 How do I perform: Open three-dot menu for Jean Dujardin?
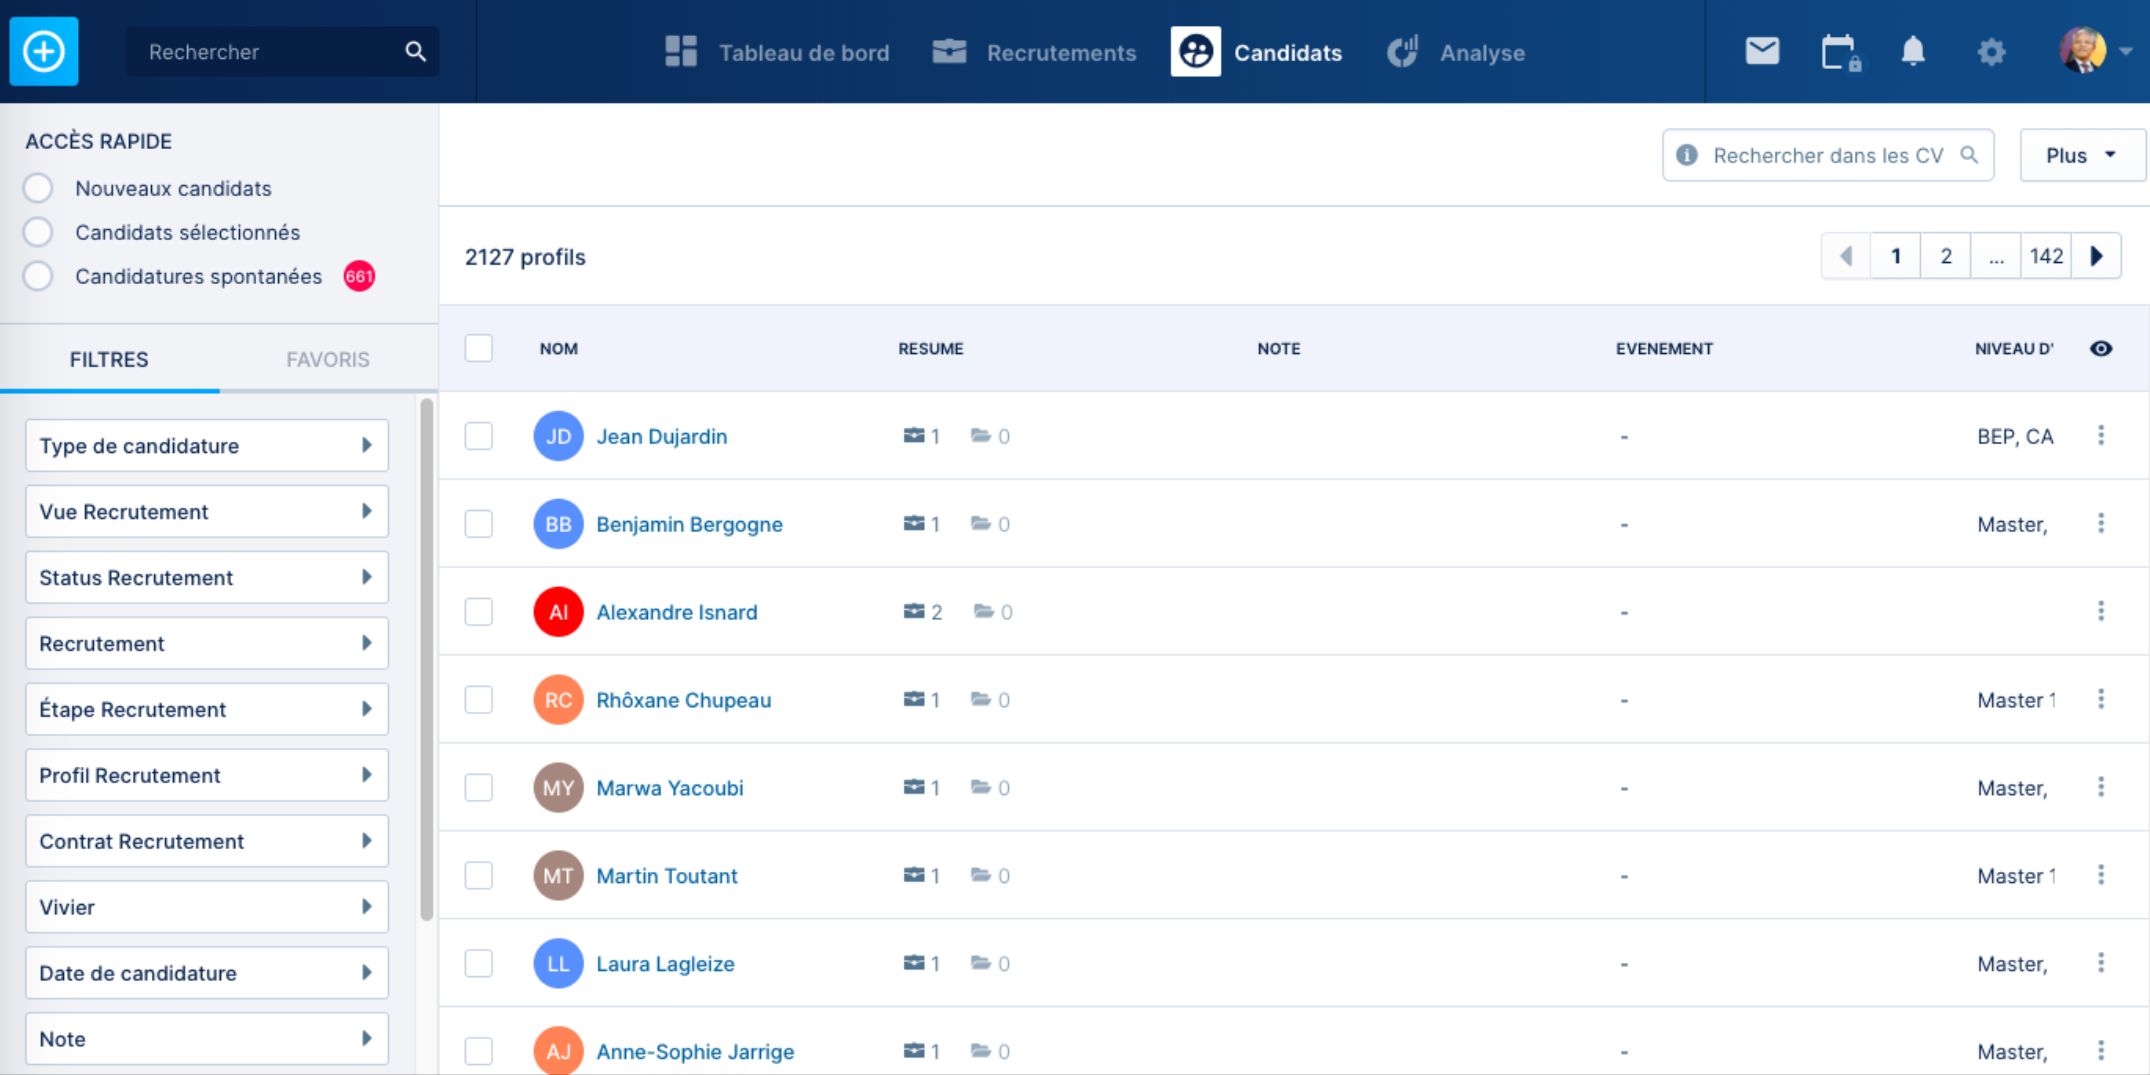pyautogui.click(x=2101, y=435)
